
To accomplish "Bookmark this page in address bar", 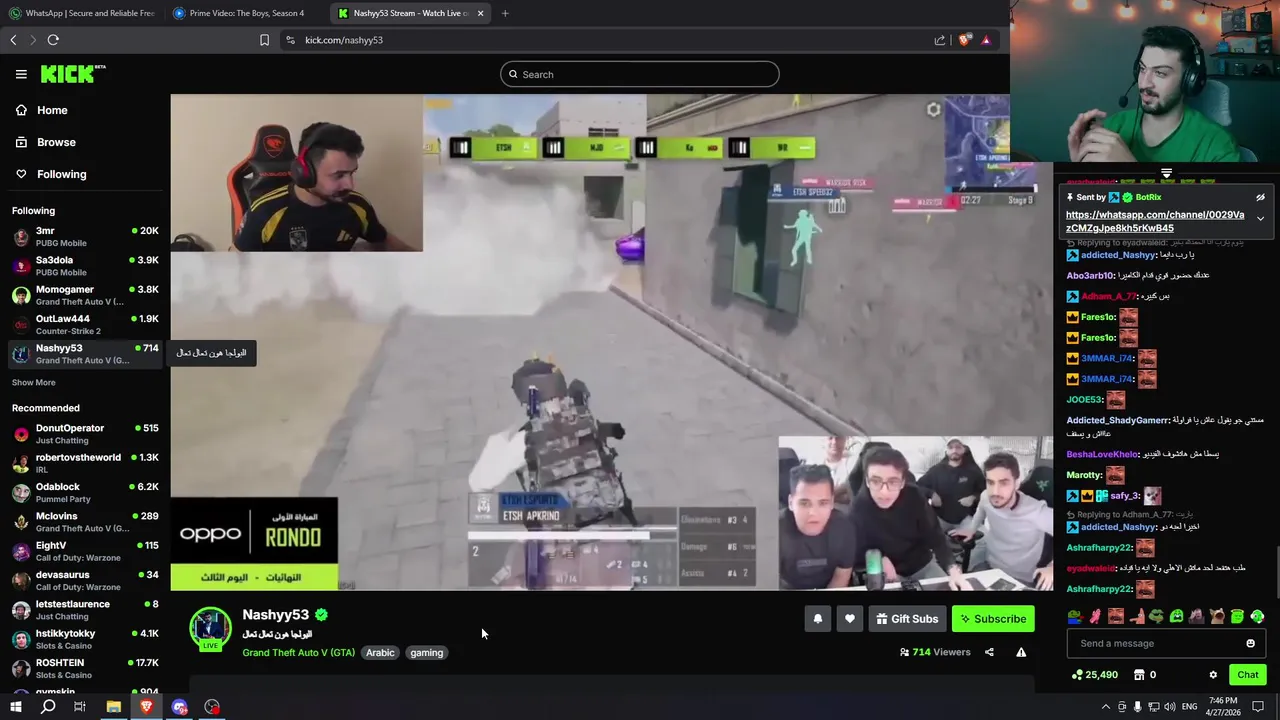I will tap(264, 40).
